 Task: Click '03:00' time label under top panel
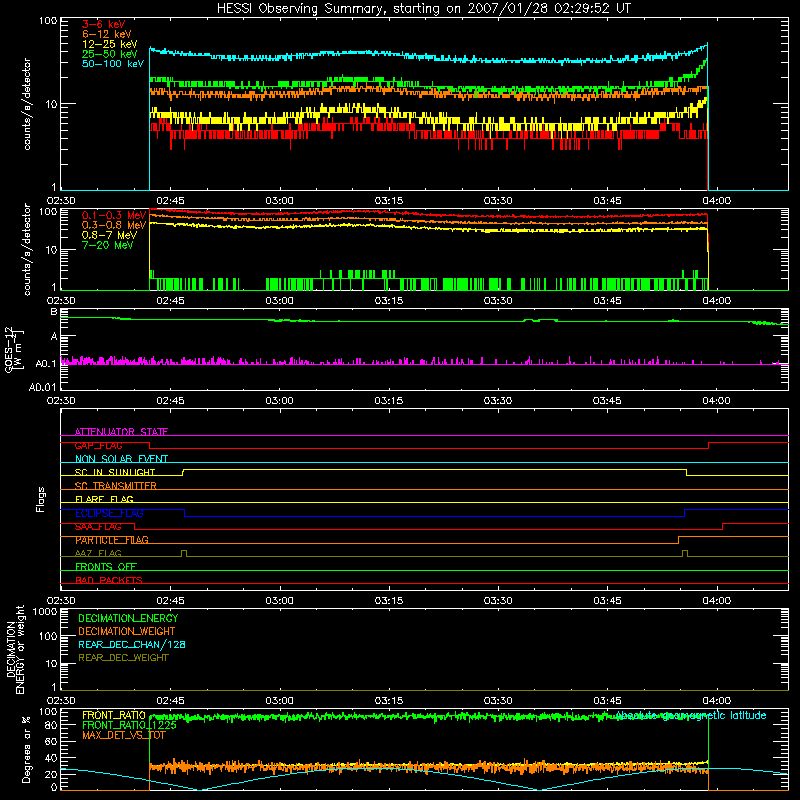click(280, 201)
